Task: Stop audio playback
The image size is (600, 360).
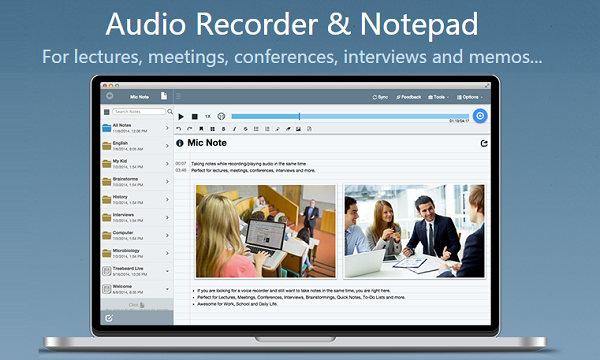Action: tap(195, 116)
